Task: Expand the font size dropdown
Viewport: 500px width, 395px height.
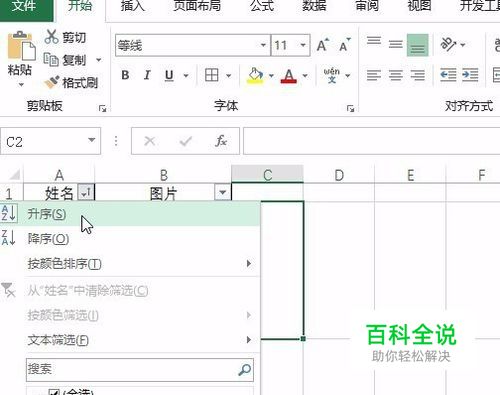Action: point(303,45)
